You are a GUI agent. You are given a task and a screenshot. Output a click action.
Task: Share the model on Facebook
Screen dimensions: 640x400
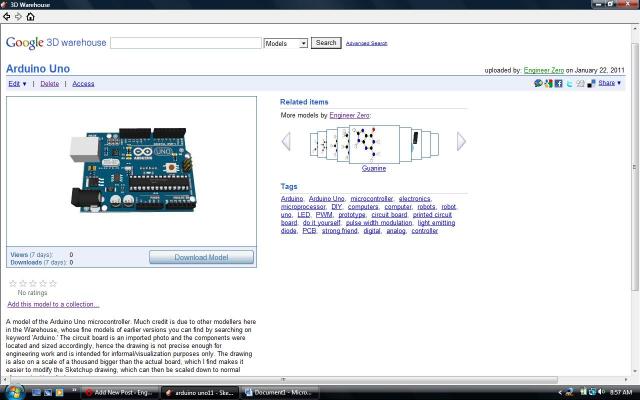pyautogui.click(x=558, y=83)
